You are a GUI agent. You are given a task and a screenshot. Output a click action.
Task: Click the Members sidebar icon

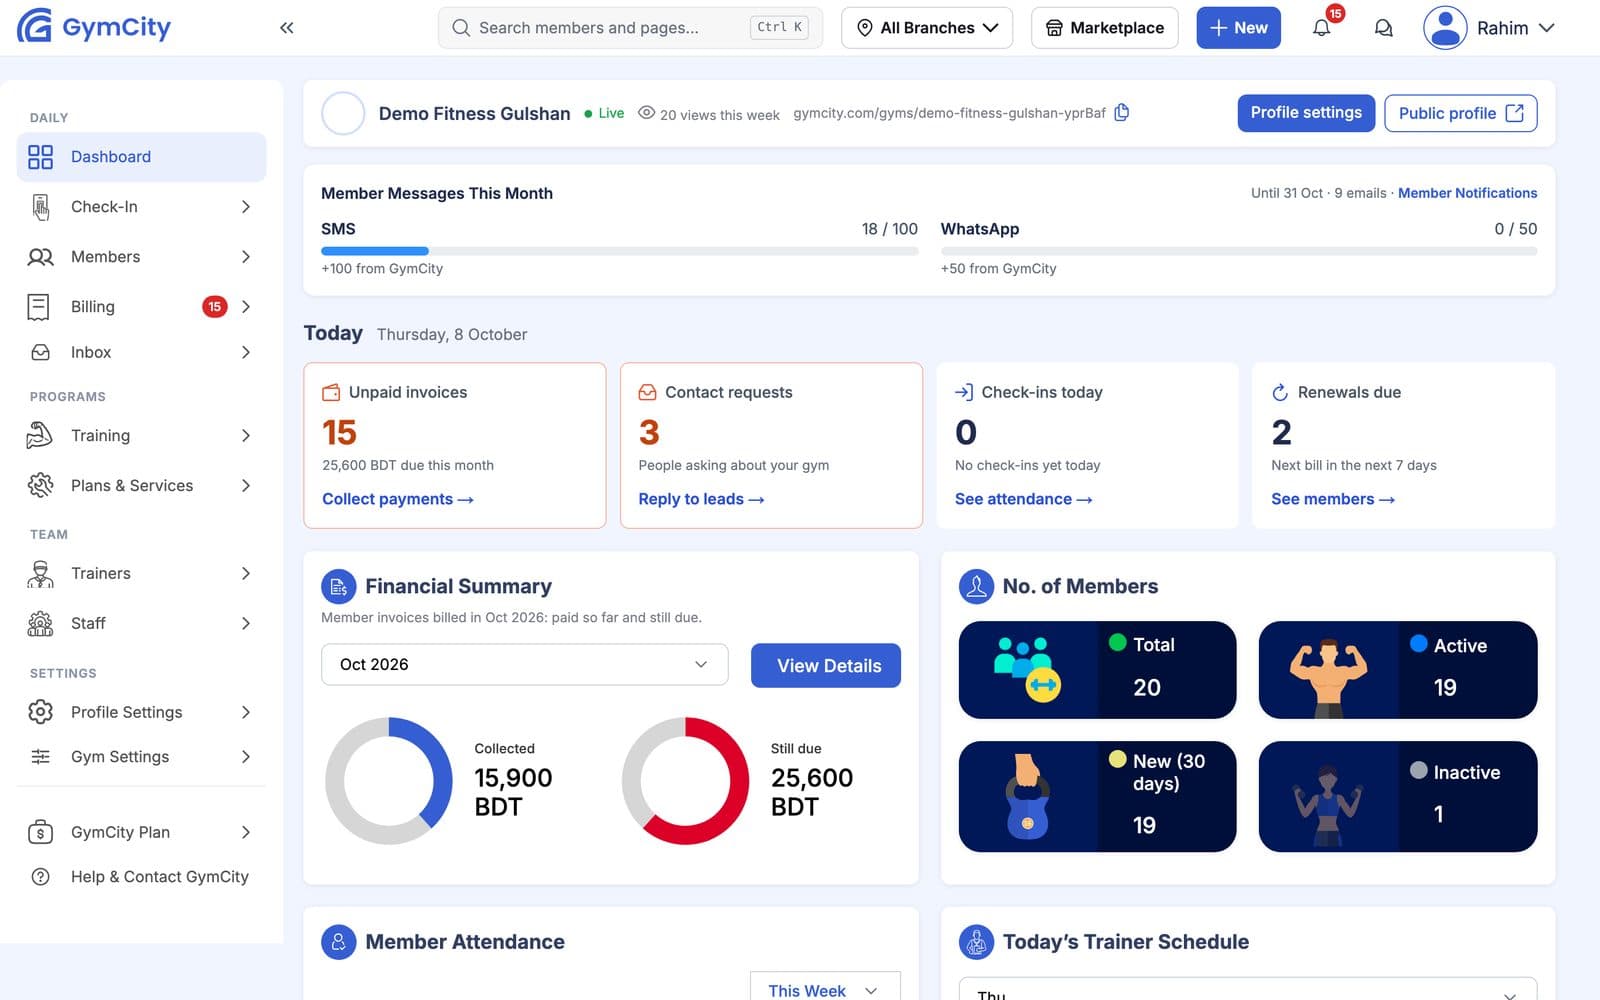(40, 257)
